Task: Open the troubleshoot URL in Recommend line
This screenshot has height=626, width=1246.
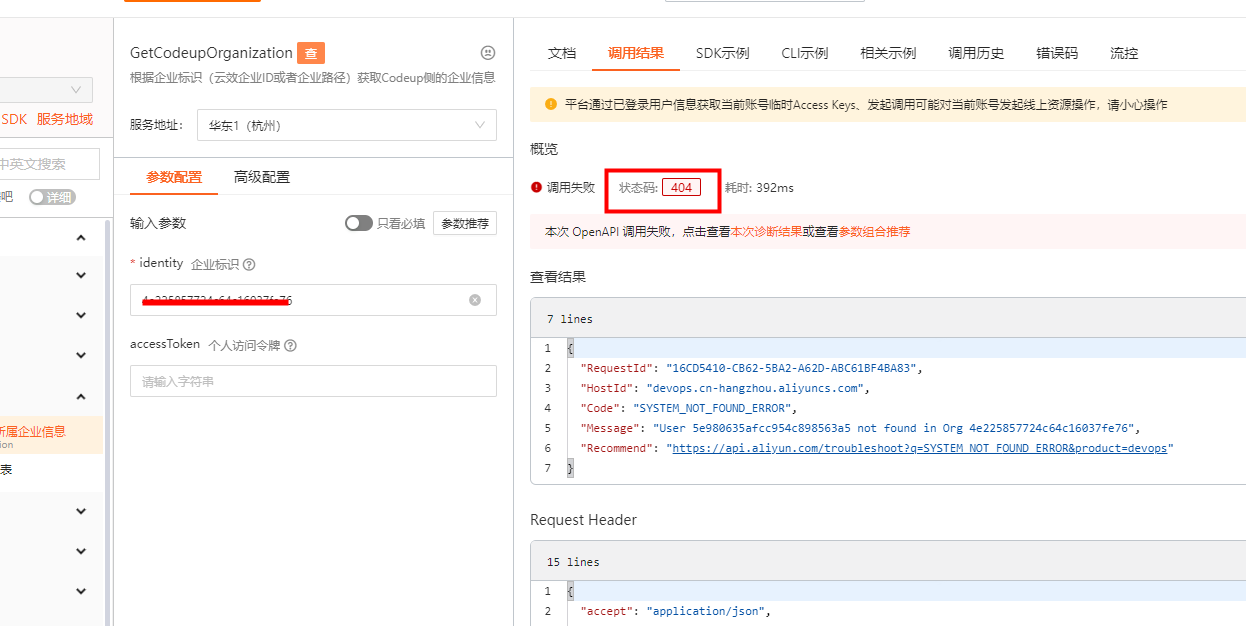Action: point(919,448)
